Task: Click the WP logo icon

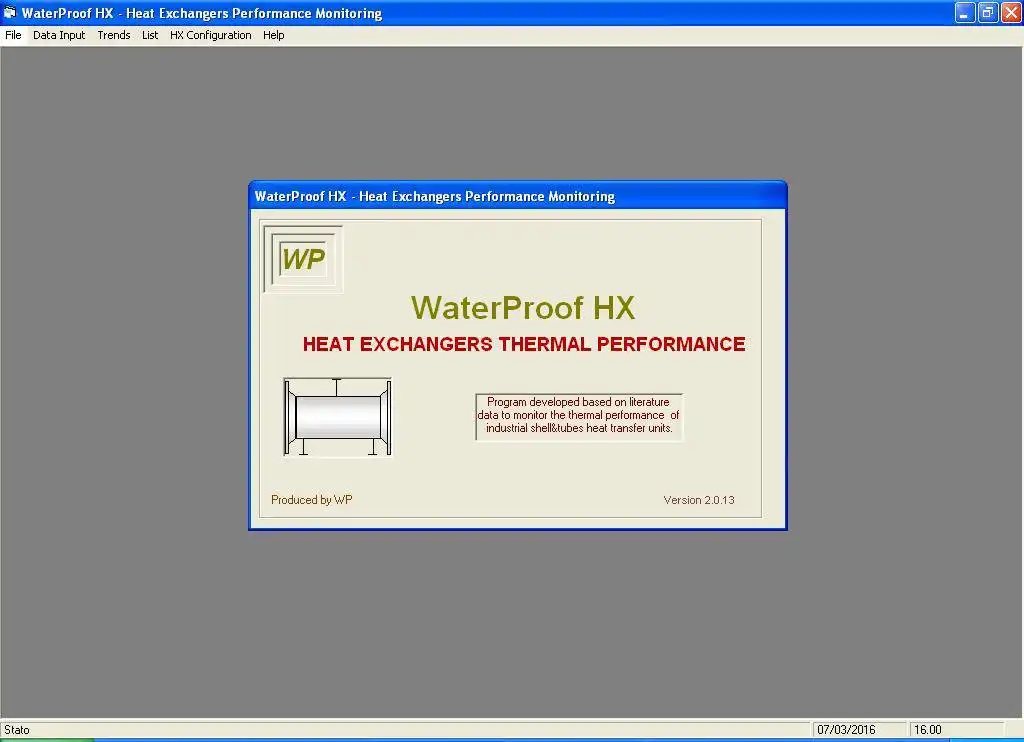Action: 303,259
